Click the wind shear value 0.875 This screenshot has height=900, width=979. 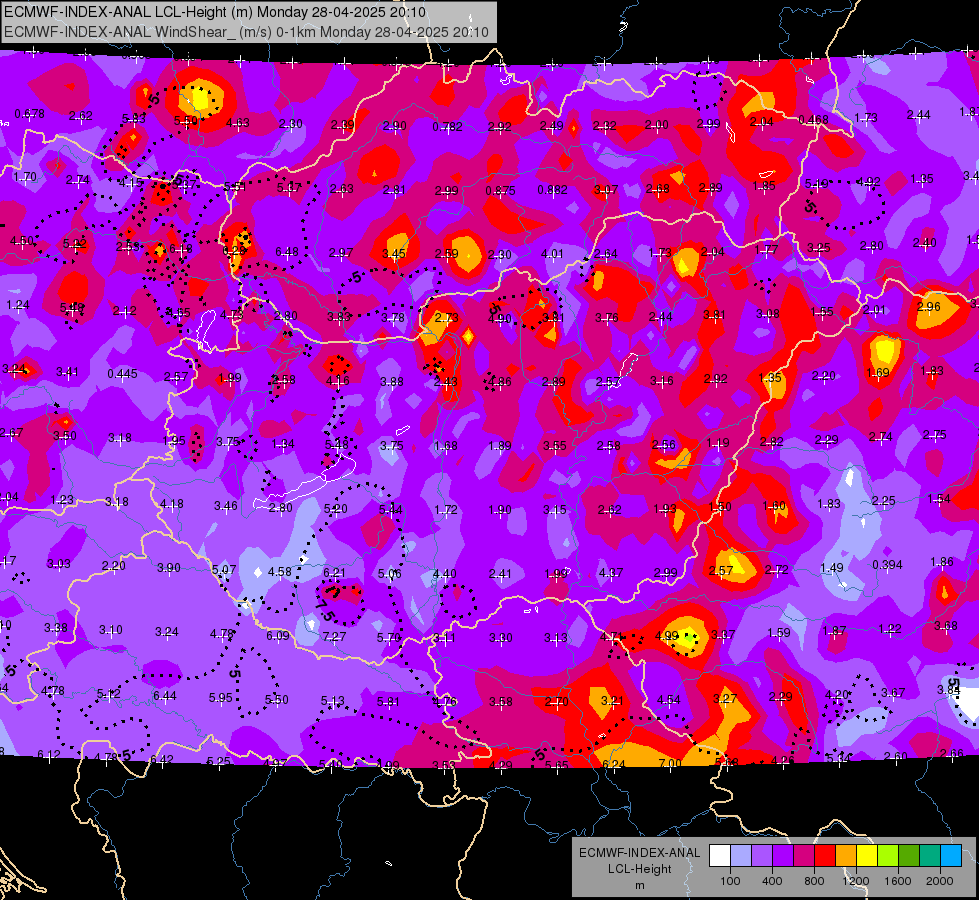(x=500, y=190)
